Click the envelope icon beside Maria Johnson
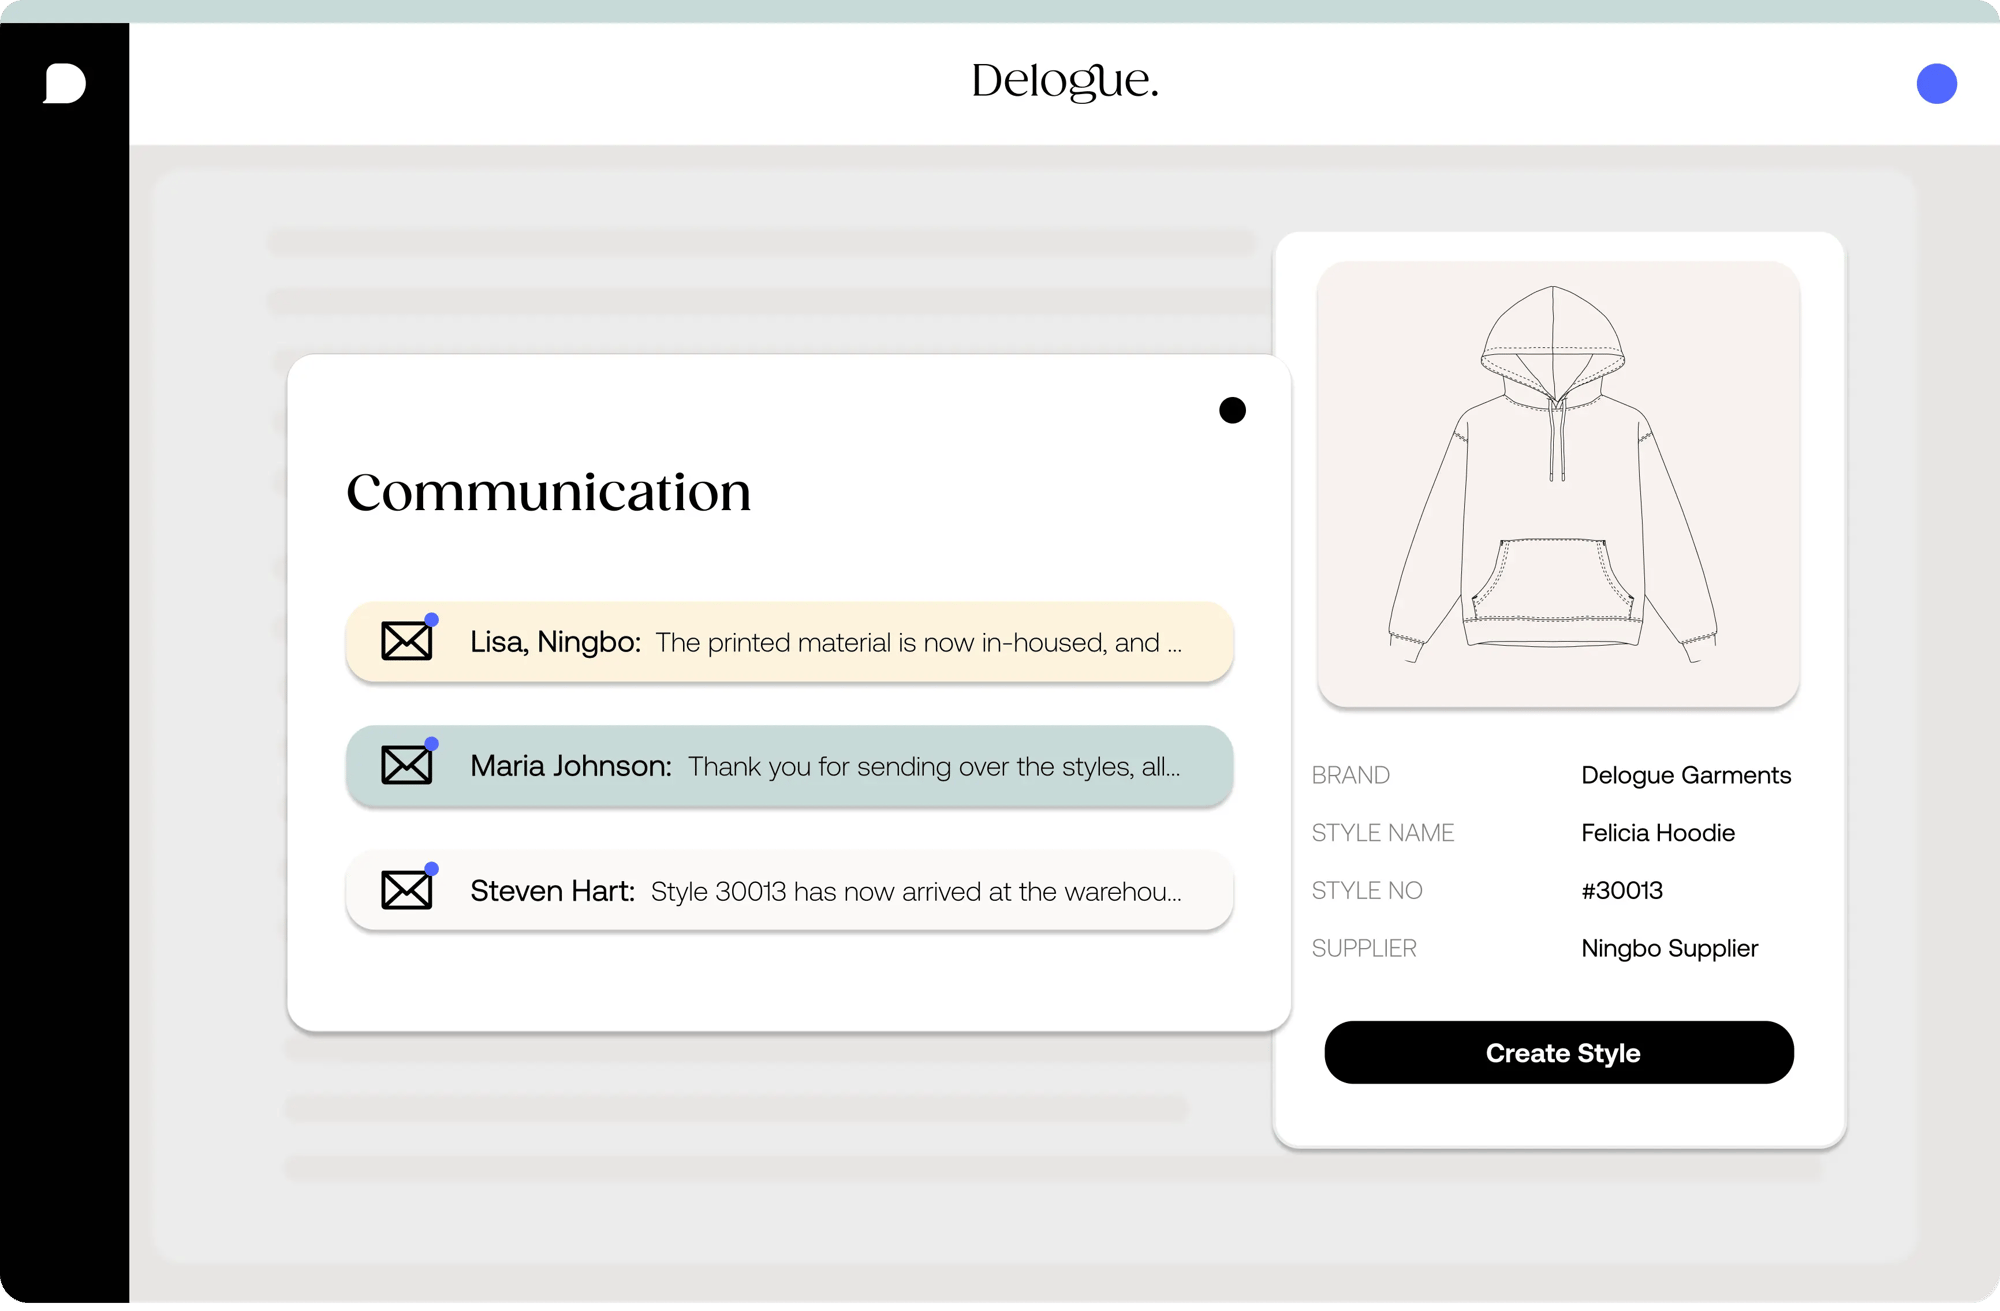This screenshot has height=1311, width=2000. [406, 766]
